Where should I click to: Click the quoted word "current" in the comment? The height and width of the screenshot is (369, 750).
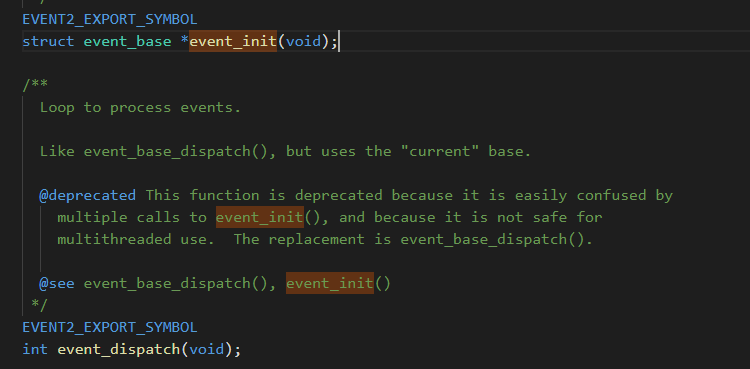point(440,151)
